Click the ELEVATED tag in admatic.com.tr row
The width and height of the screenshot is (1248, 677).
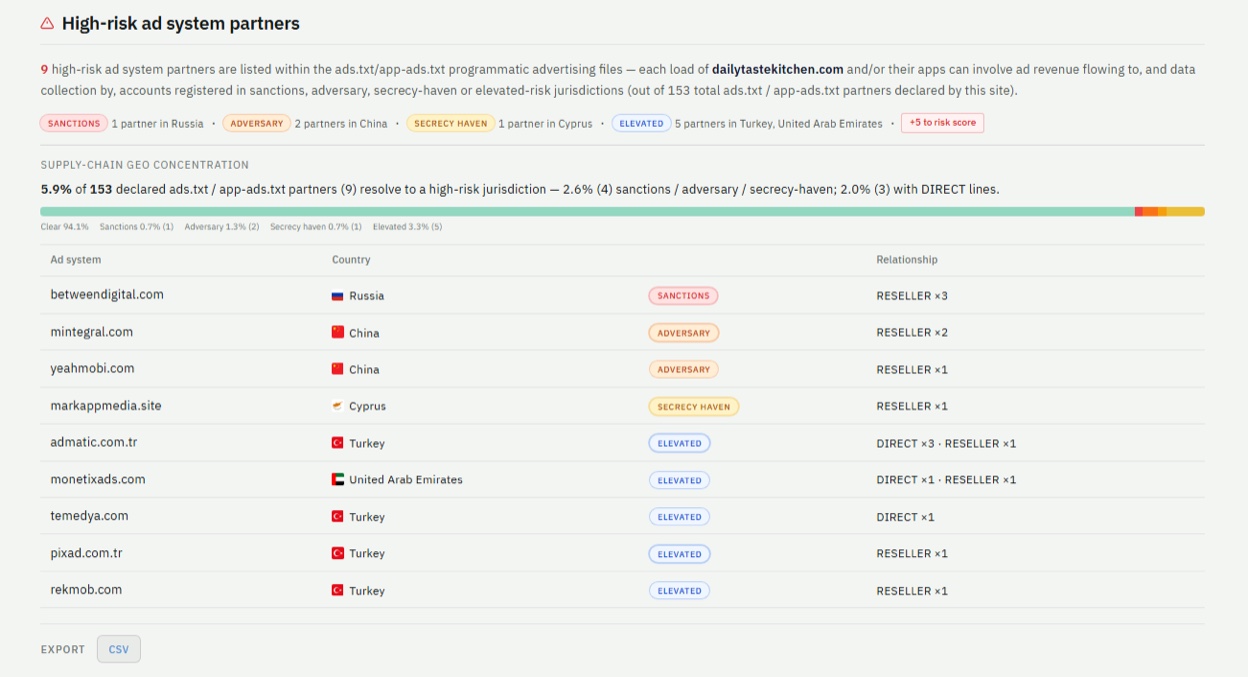tap(679, 443)
